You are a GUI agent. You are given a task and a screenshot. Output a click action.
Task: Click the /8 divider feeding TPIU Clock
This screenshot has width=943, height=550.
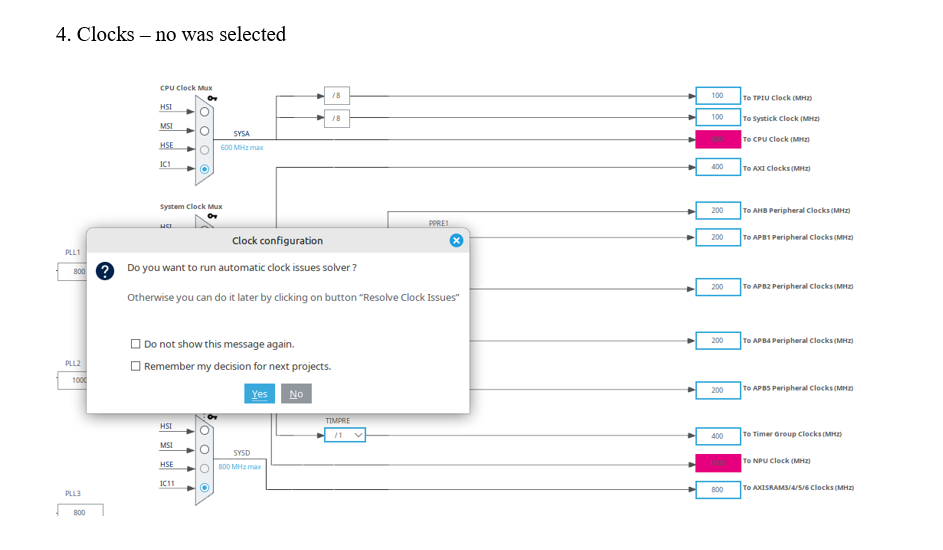337,96
